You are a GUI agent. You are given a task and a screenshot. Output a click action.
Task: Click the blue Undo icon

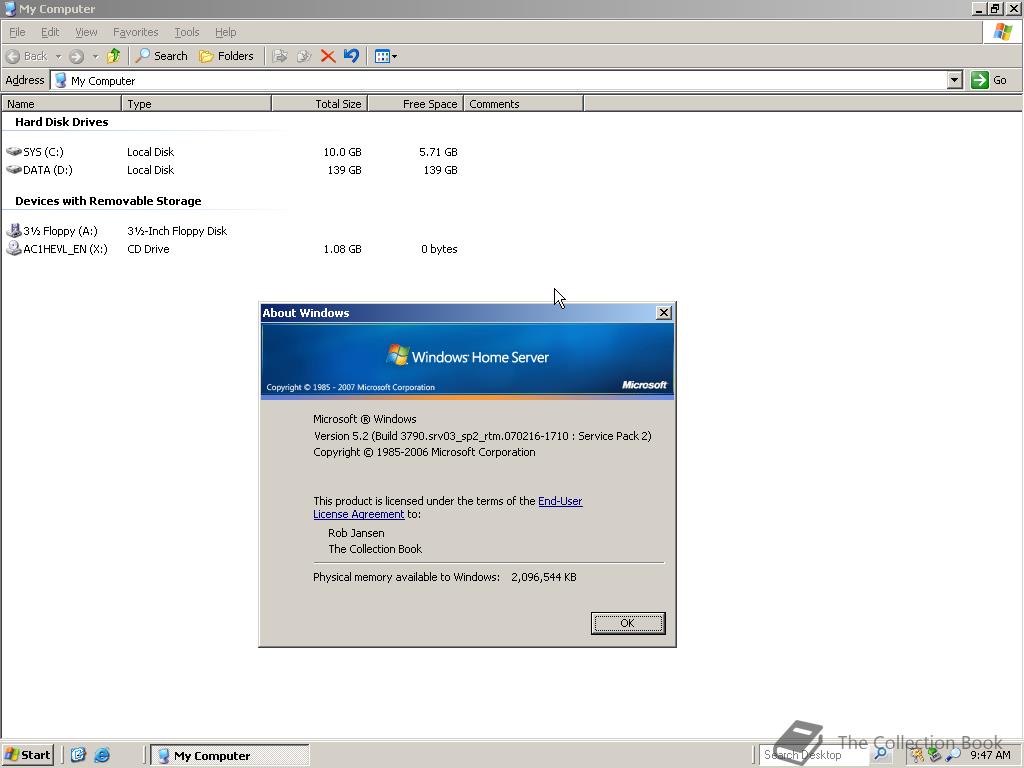(x=351, y=56)
